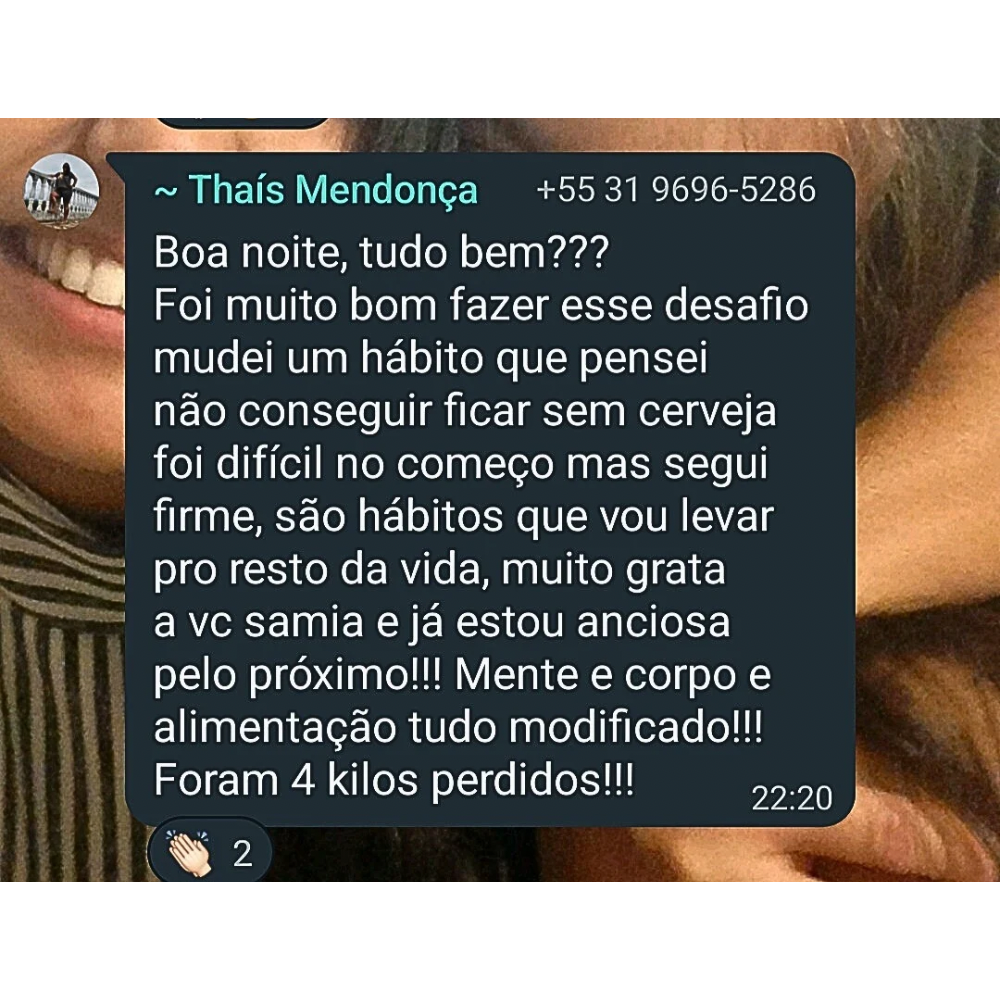Select the word 'desafio' in the message
Viewport: 1000px width, 1000px height.
point(736,305)
